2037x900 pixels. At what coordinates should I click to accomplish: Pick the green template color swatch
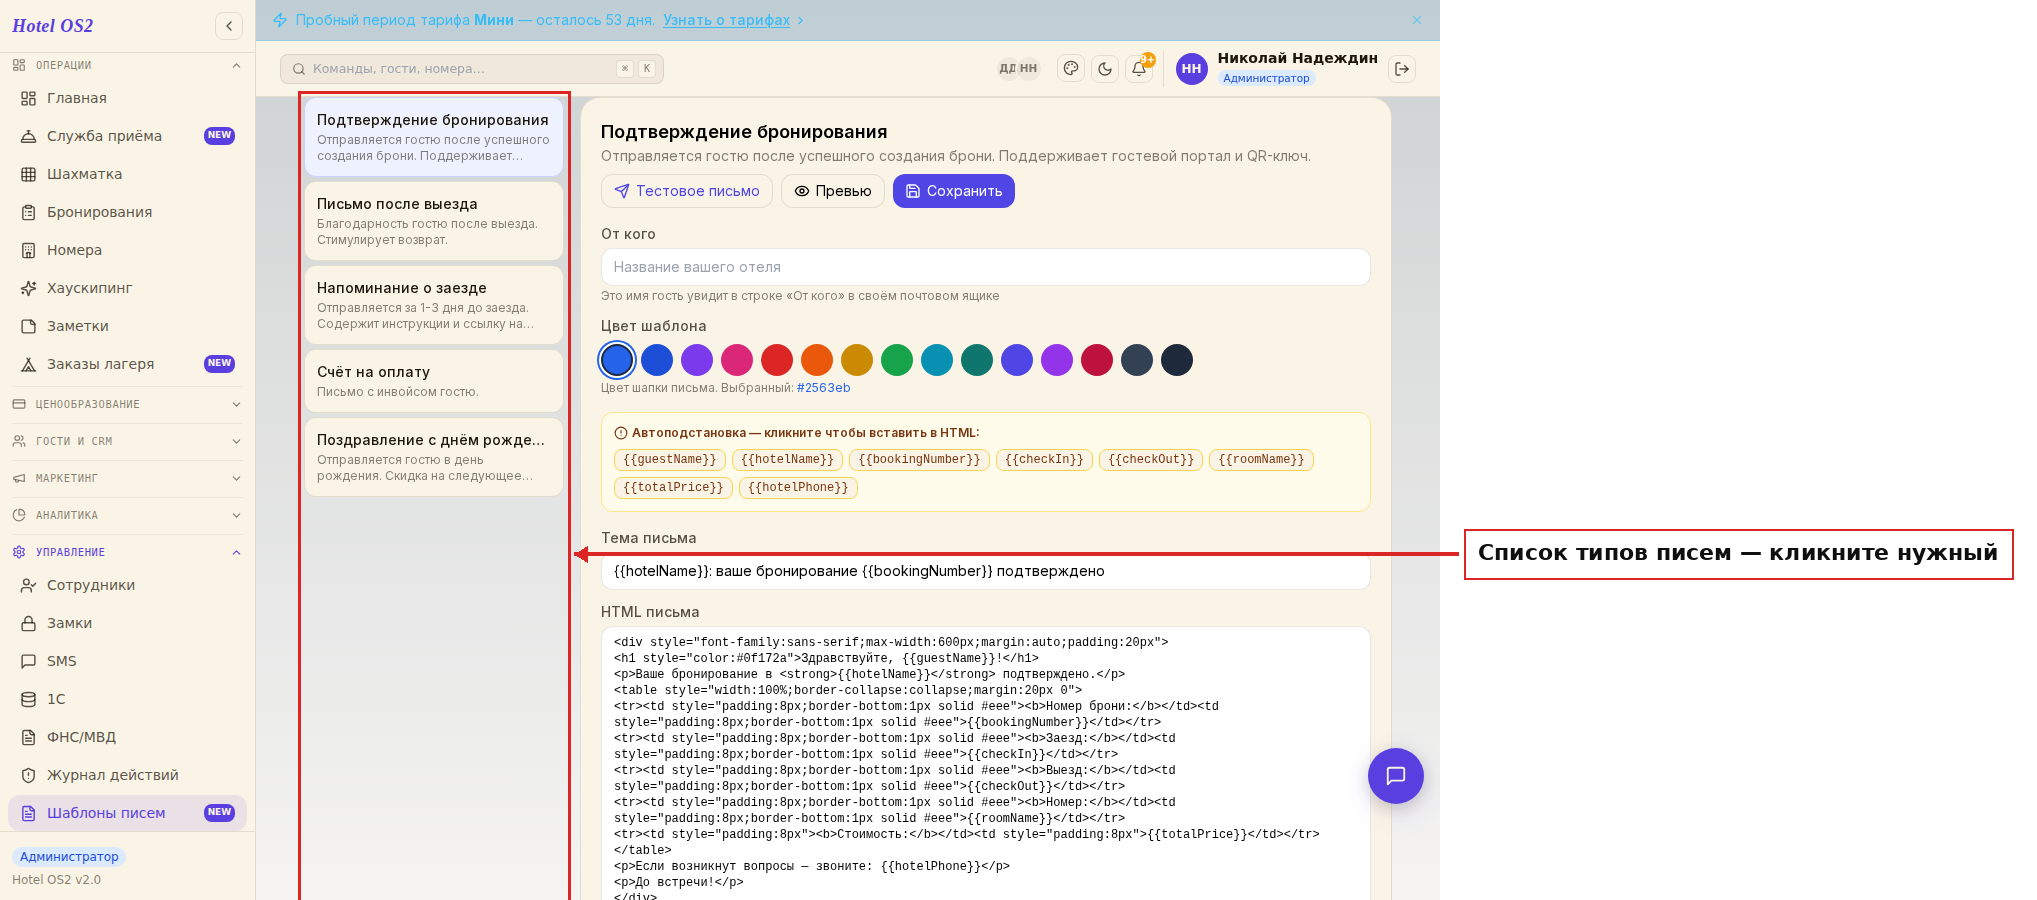click(x=897, y=360)
